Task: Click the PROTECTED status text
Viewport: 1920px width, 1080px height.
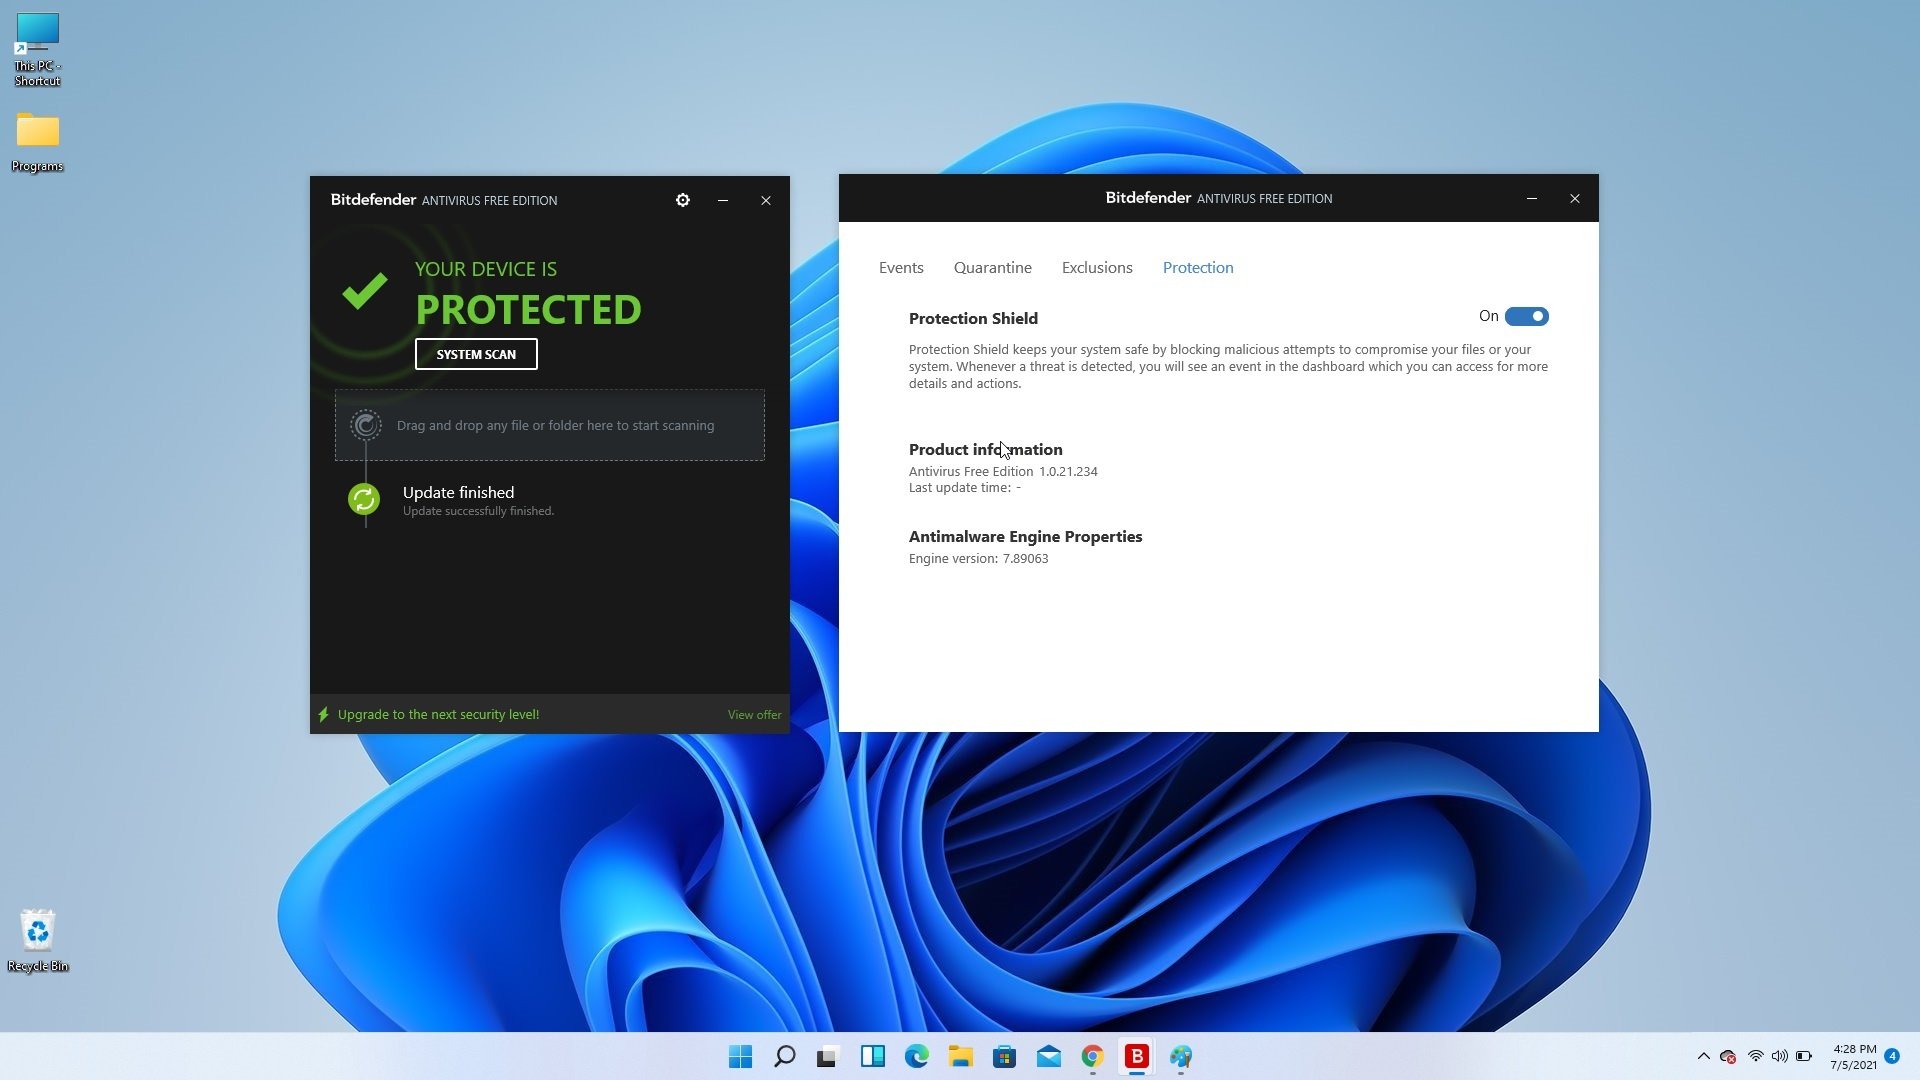Action: pos(528,309)
